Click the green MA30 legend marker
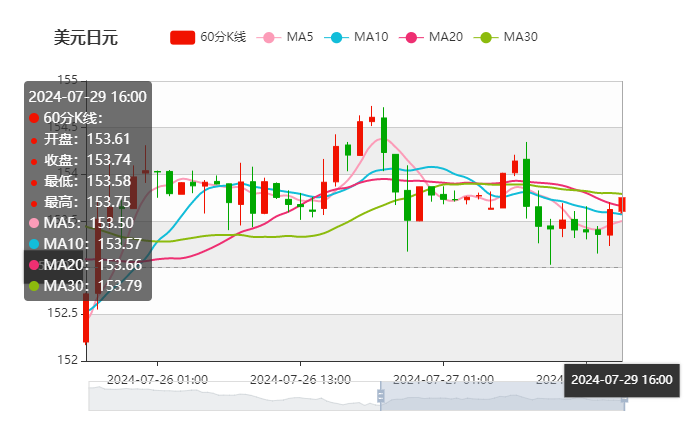Screen dimensions: 689x427 point(486,37)
